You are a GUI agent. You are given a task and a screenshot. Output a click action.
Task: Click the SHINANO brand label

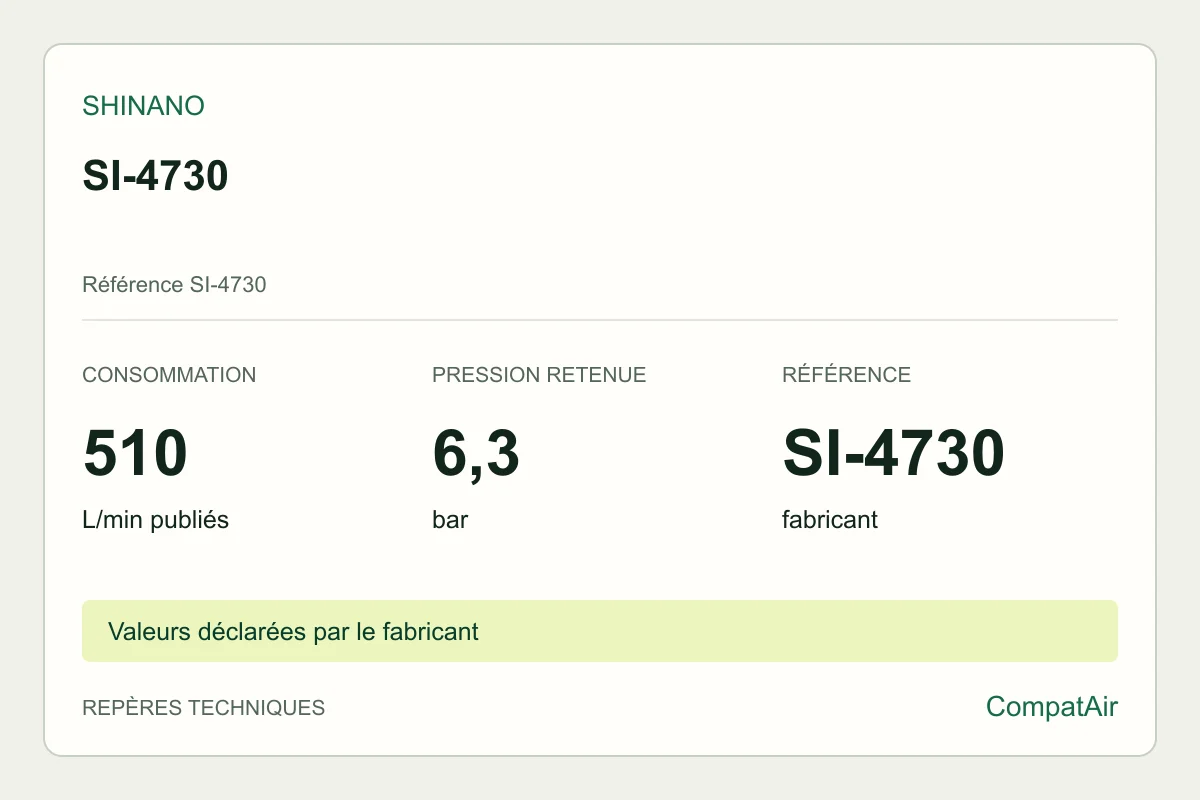143,106
